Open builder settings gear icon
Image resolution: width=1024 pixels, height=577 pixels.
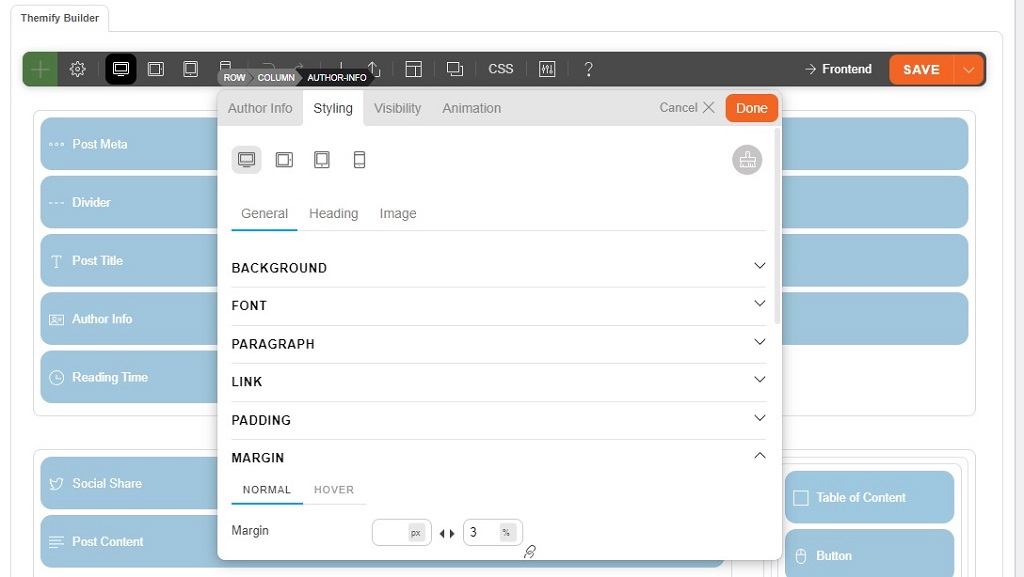coord(78,69)
